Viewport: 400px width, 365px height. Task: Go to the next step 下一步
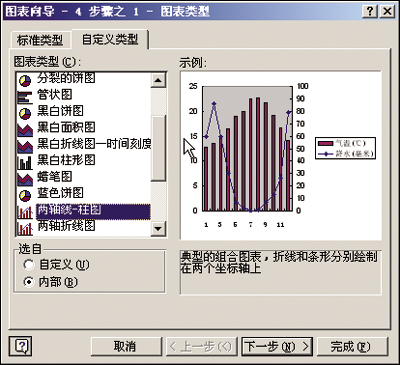277,346
